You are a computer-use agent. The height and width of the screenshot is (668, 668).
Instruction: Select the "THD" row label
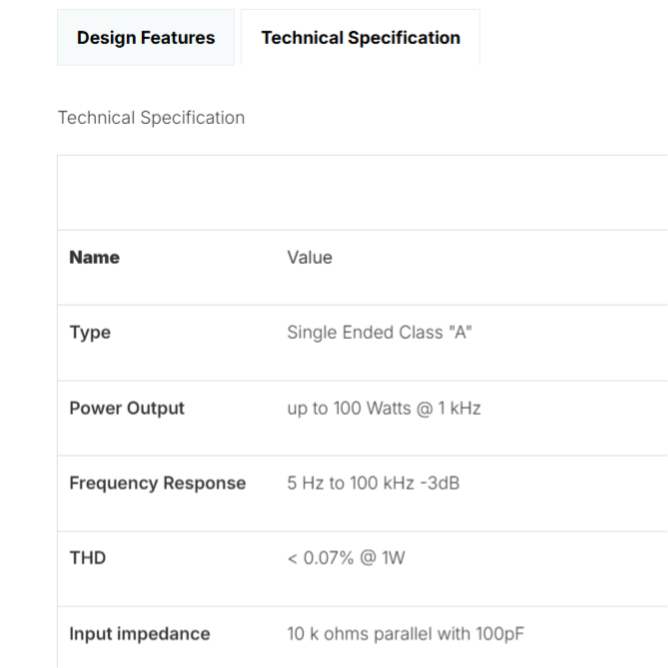pyautogui.click(x=87, y=558)
